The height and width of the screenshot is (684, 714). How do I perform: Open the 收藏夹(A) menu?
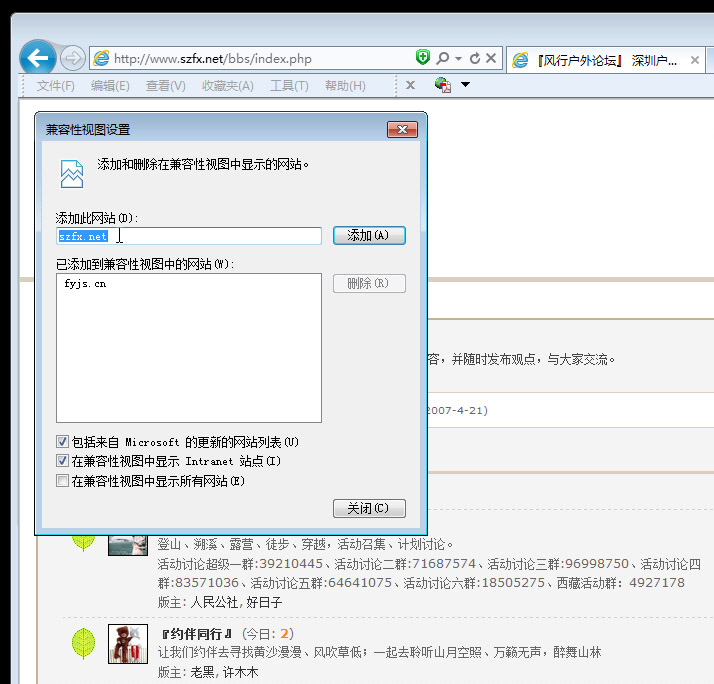click(228, 86)
